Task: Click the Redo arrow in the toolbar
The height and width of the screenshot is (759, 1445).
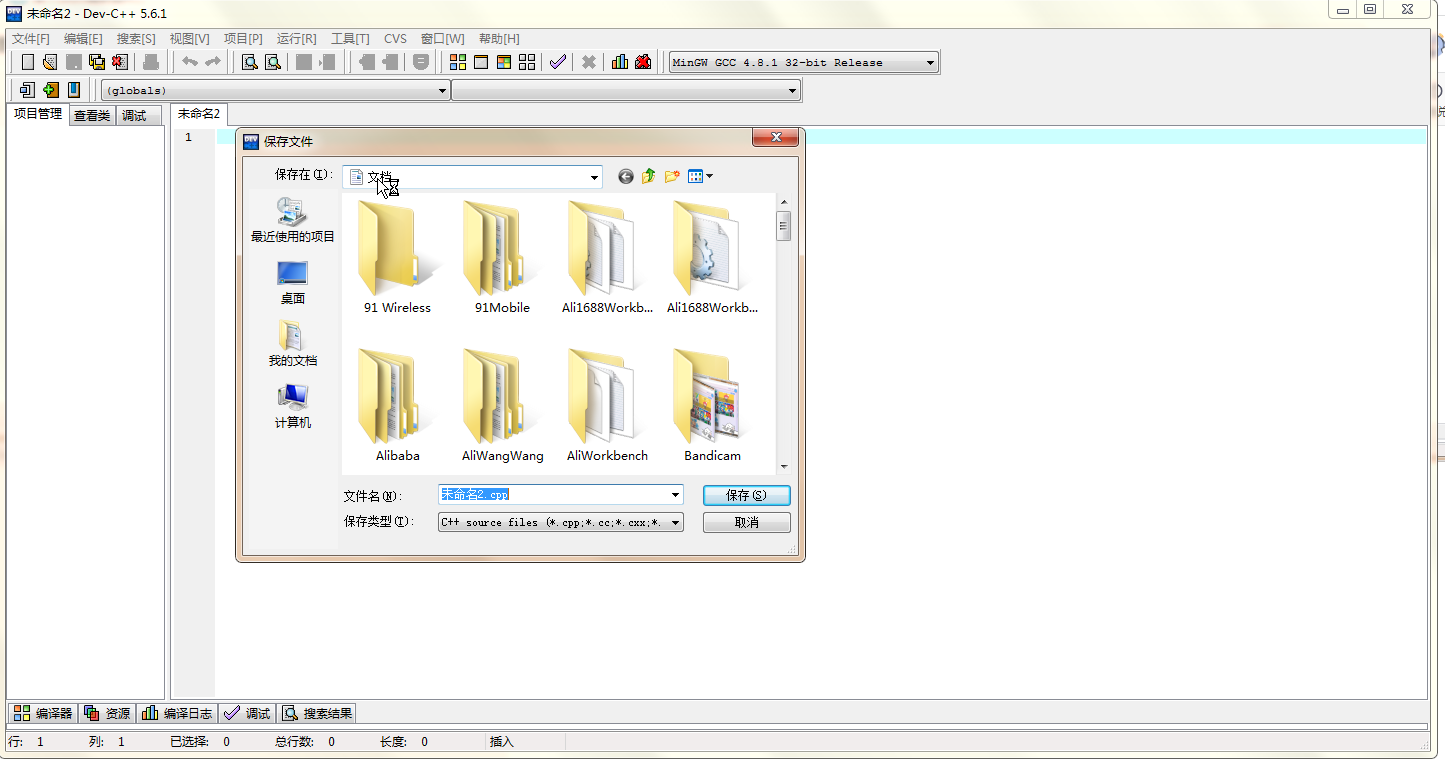Action: click(212, 62)
